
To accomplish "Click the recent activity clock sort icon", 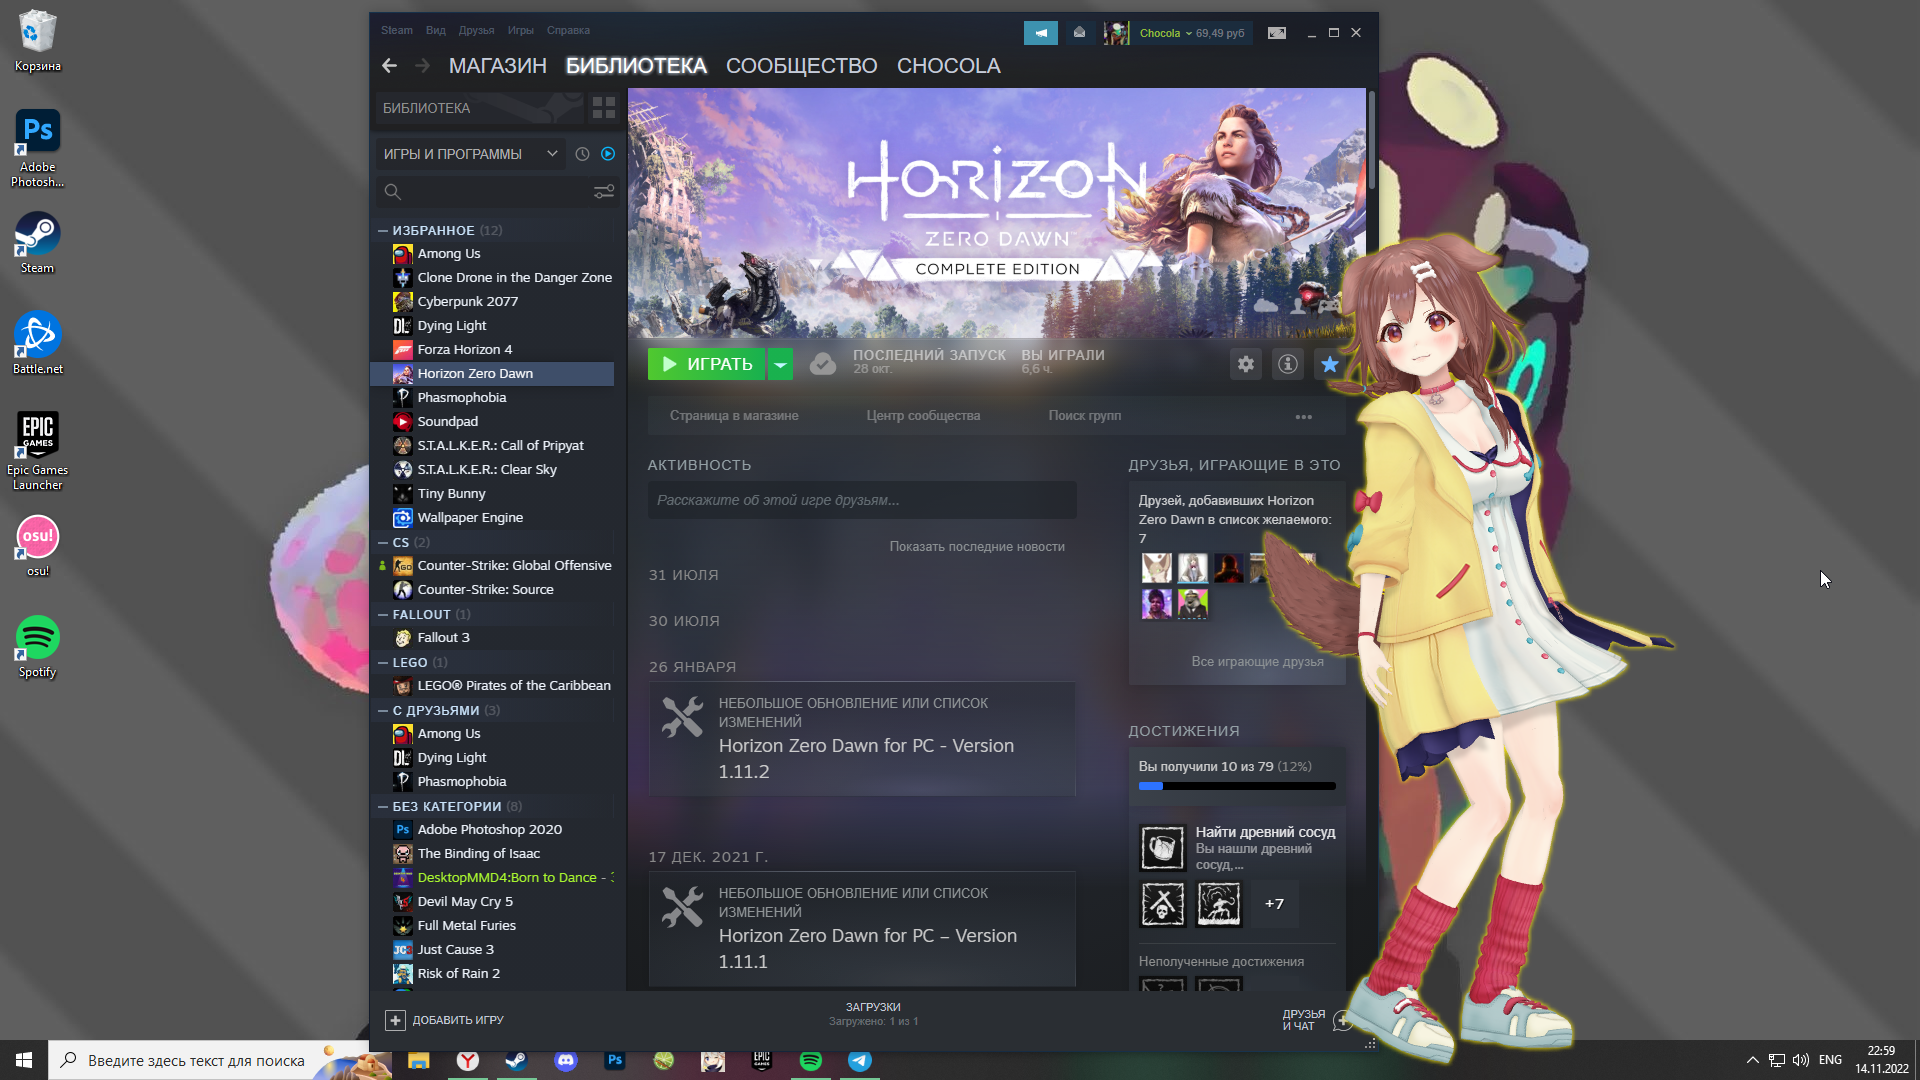I will 582,154.
